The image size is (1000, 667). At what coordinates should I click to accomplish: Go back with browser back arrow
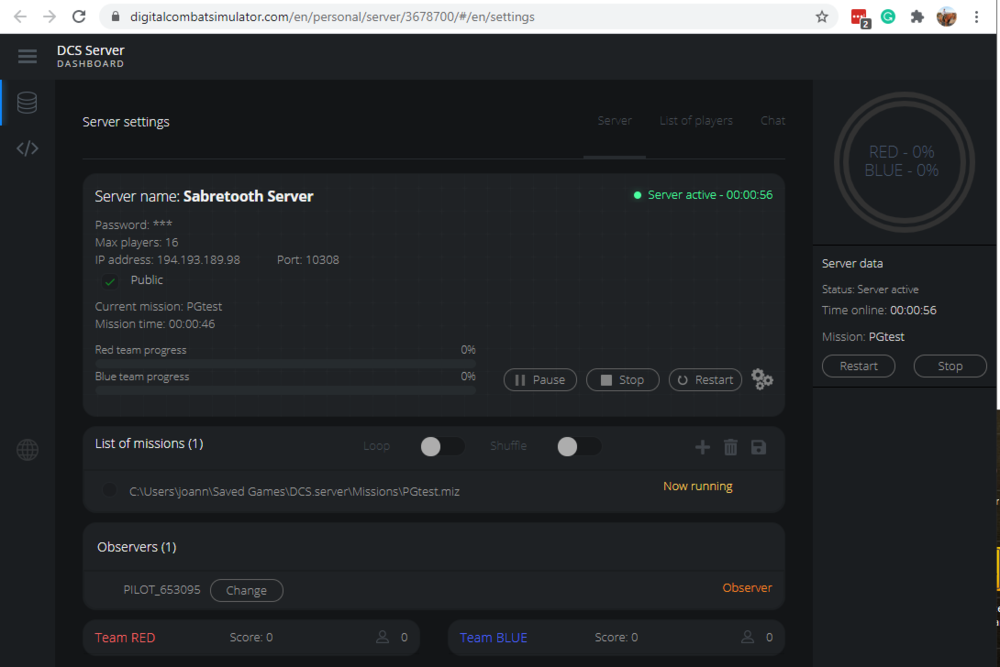pos(20,17)
